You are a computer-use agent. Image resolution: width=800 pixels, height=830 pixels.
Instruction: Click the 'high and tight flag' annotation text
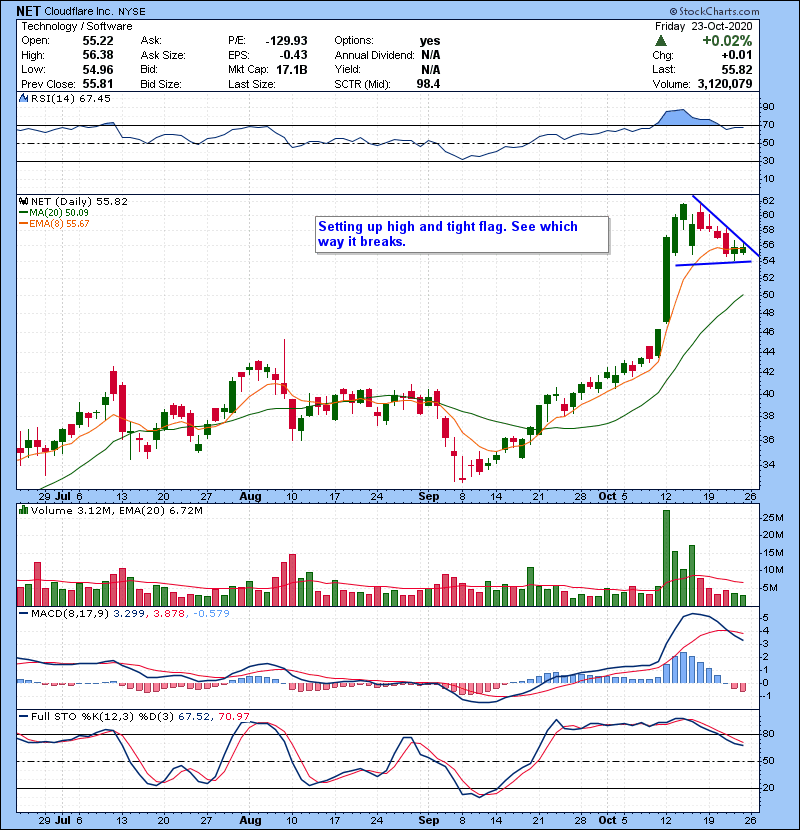pyautogui.click(x=446, y=227)
